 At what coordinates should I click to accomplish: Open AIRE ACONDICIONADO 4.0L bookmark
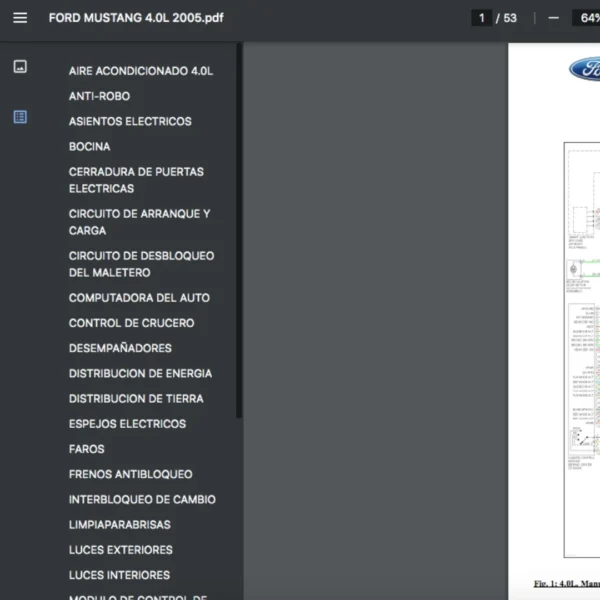[141, 71]
